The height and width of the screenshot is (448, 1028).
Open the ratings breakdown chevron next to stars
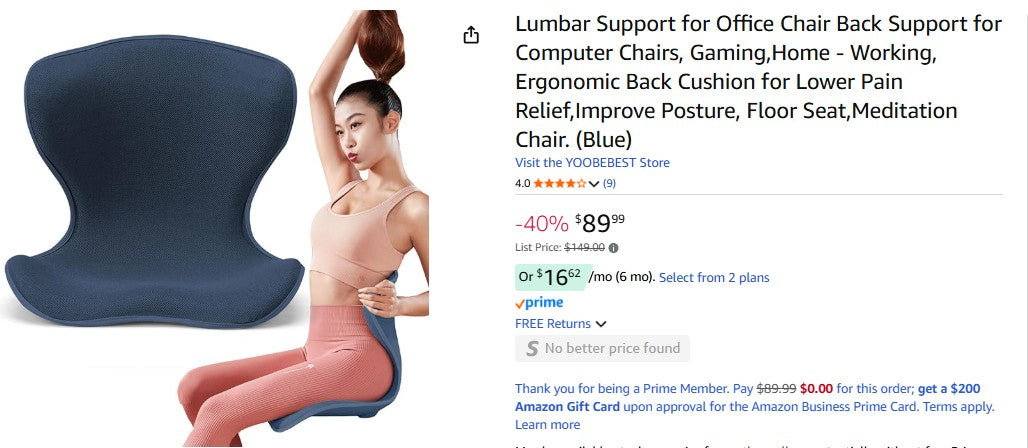coord(594,184)
